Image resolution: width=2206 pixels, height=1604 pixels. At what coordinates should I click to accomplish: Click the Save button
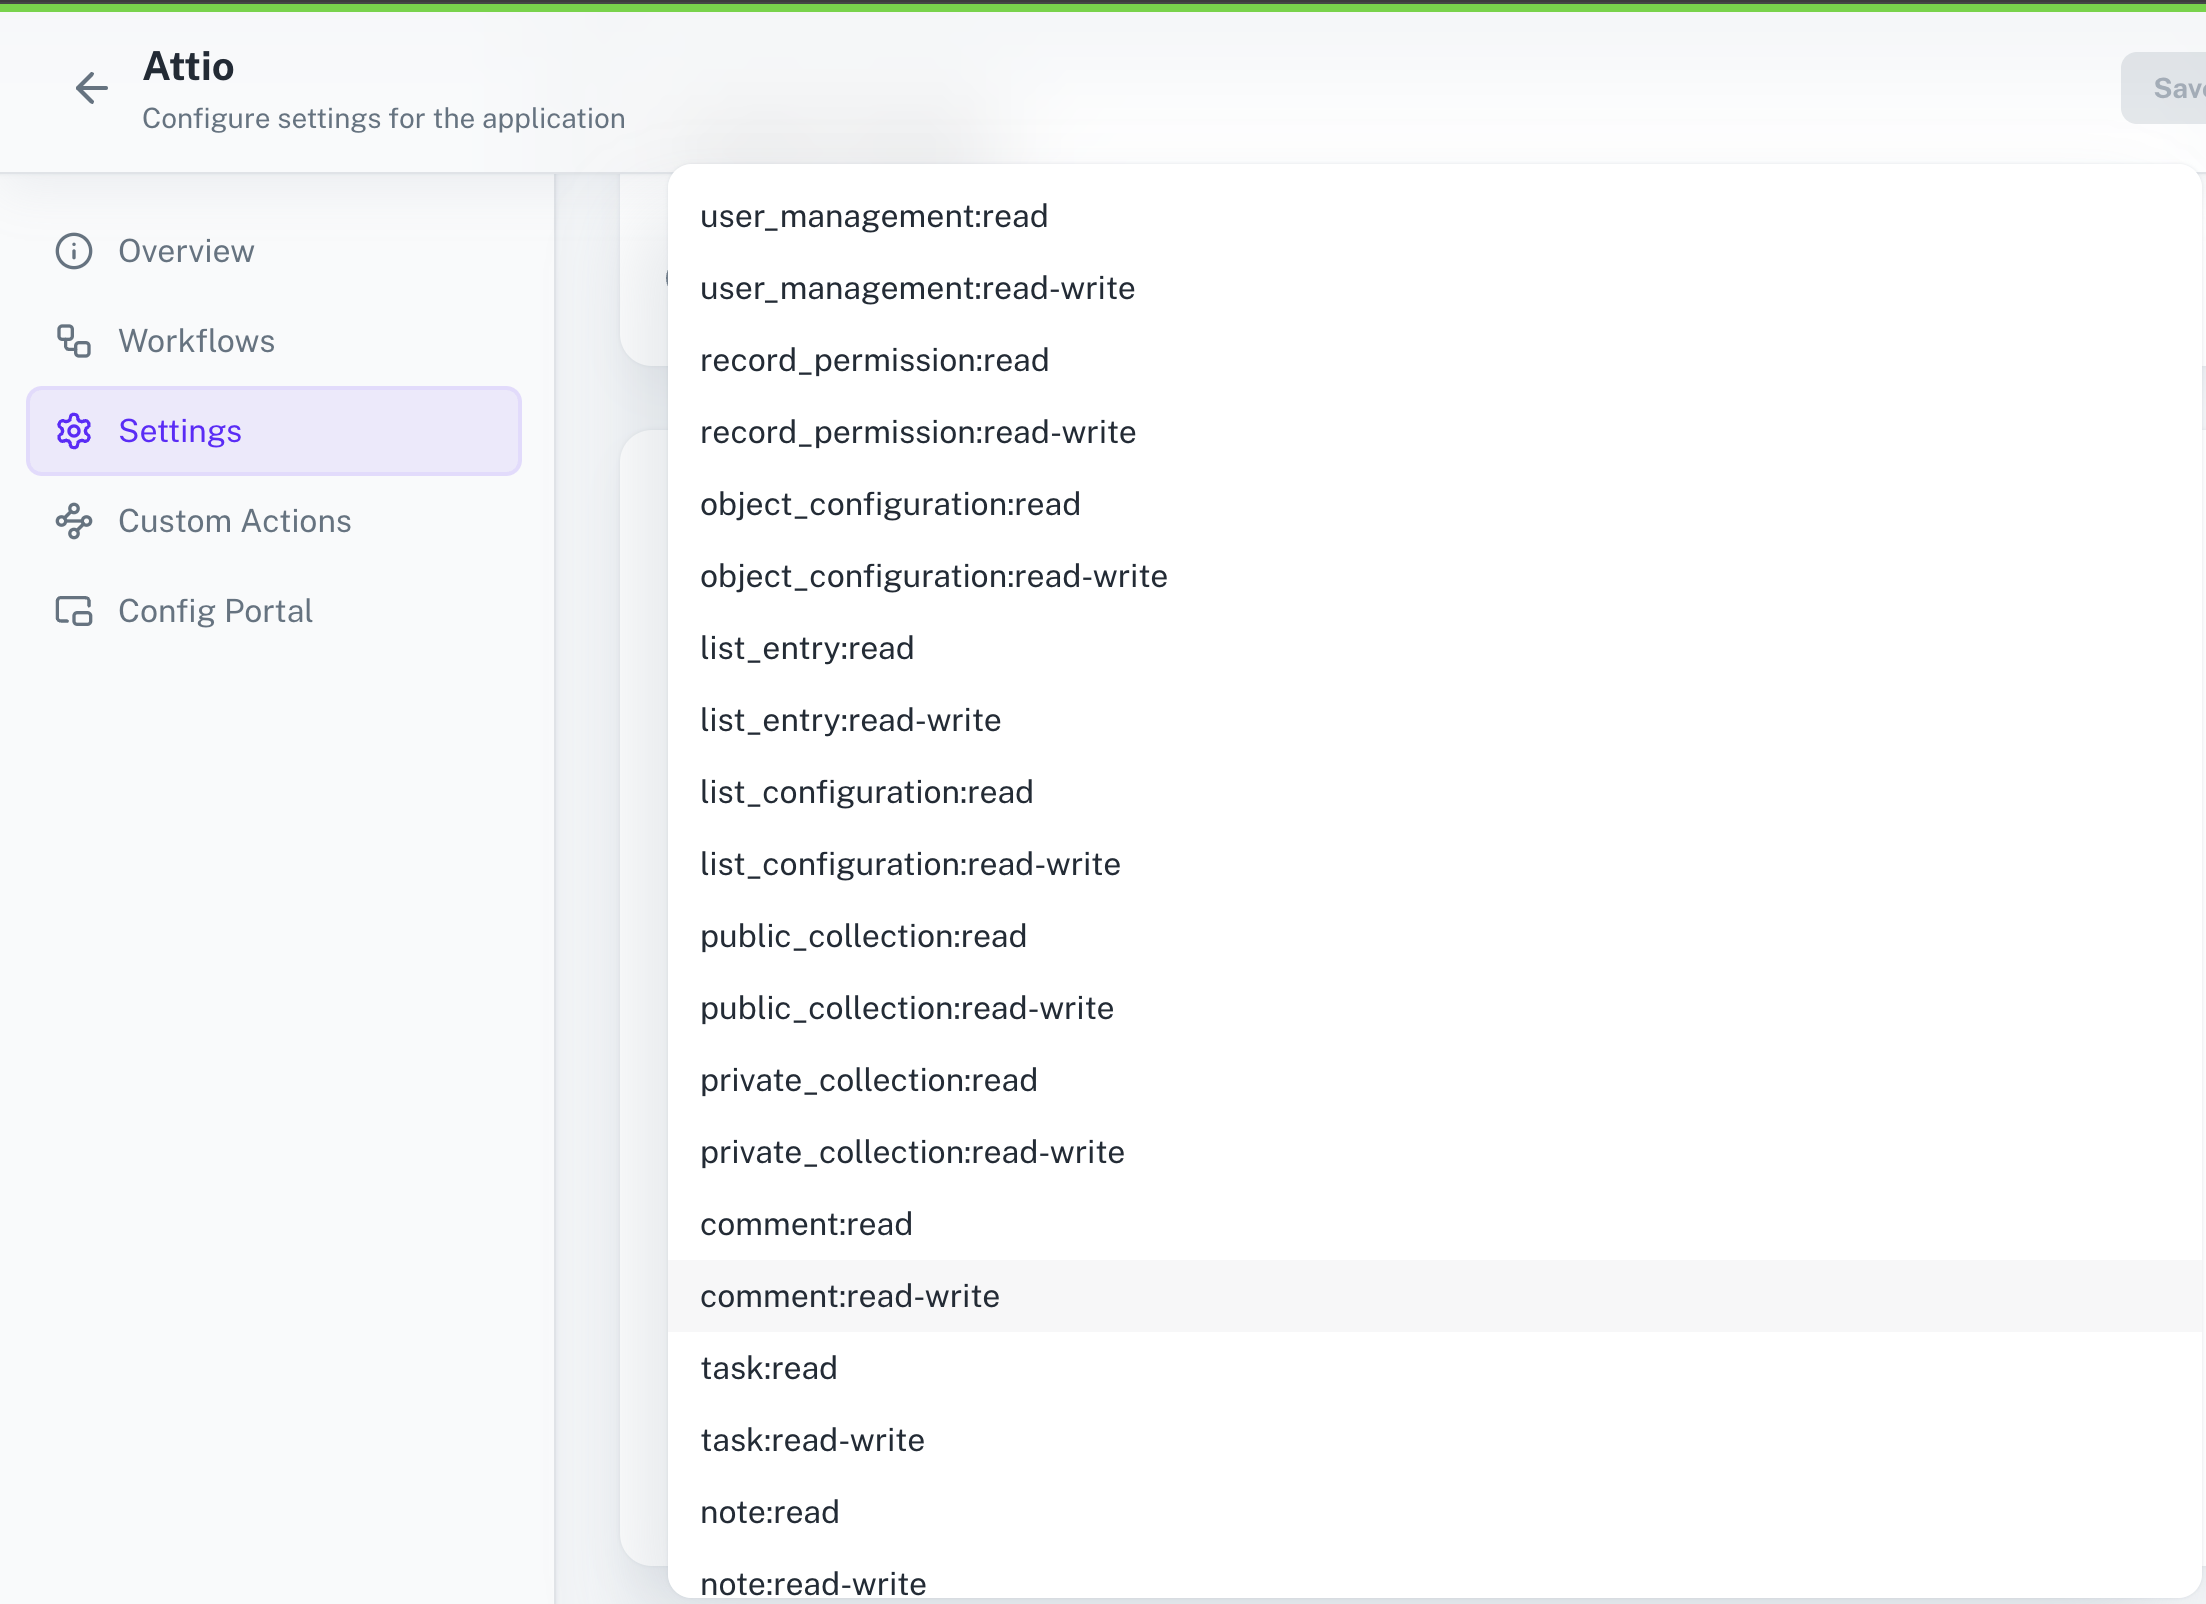(x=2175, y=88)
